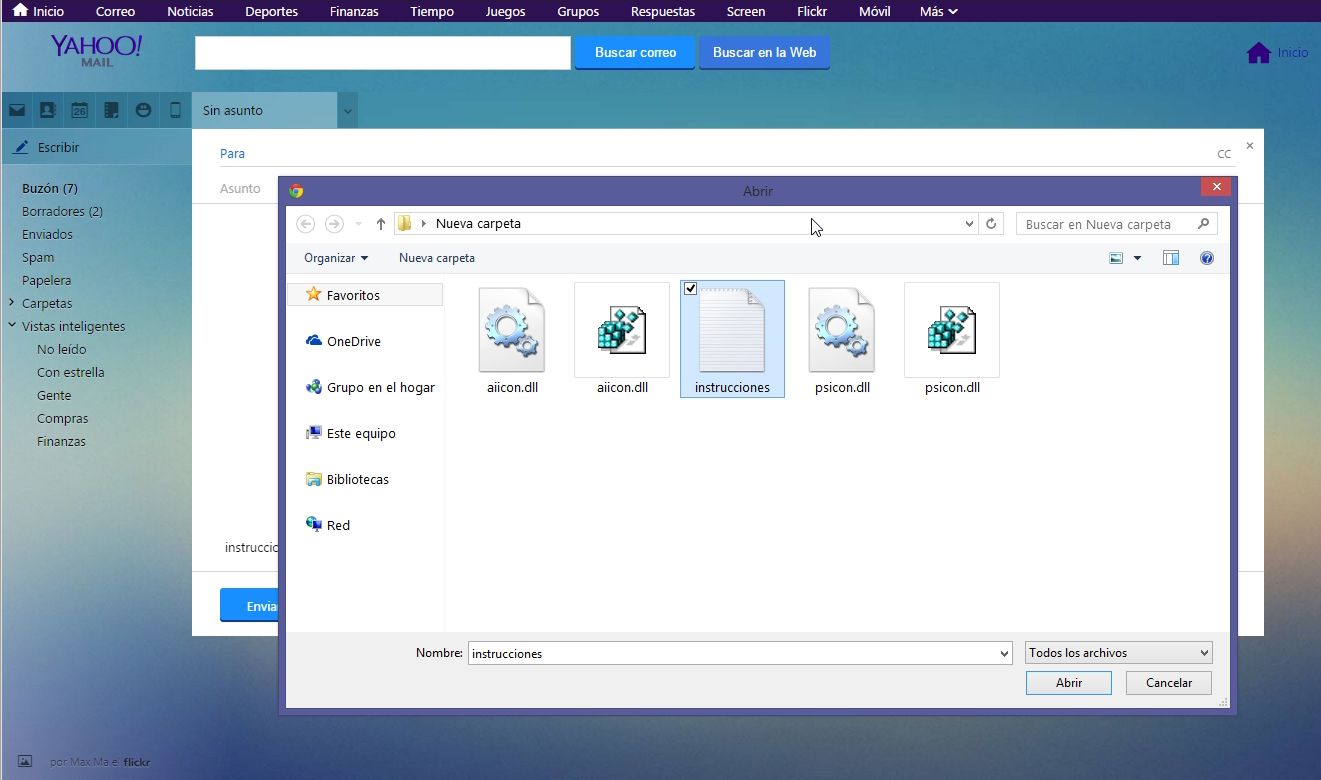The height and width of the screenshot is (780, 1321).
Task: Select the second aiicon.dll cube file
Action: point(622,340)
